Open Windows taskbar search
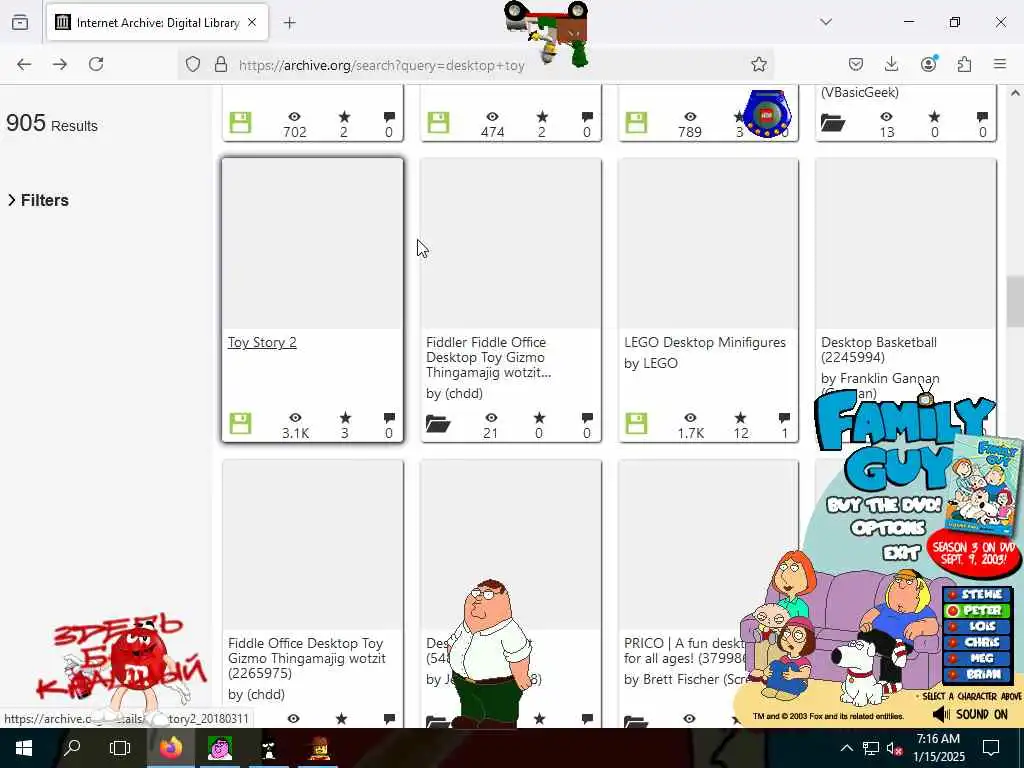Image resolution: width=1024 pixels, height=768 pixels. coord(72,748)
